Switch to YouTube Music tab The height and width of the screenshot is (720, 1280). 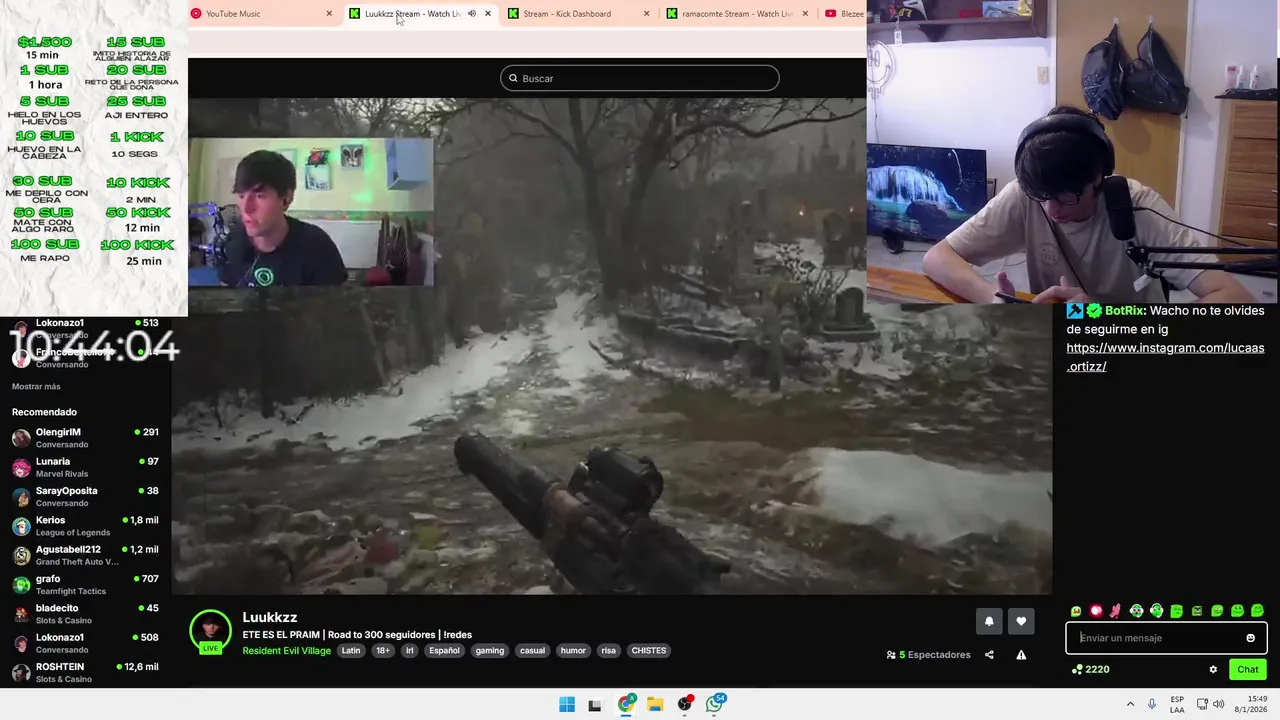pos(261,14)
